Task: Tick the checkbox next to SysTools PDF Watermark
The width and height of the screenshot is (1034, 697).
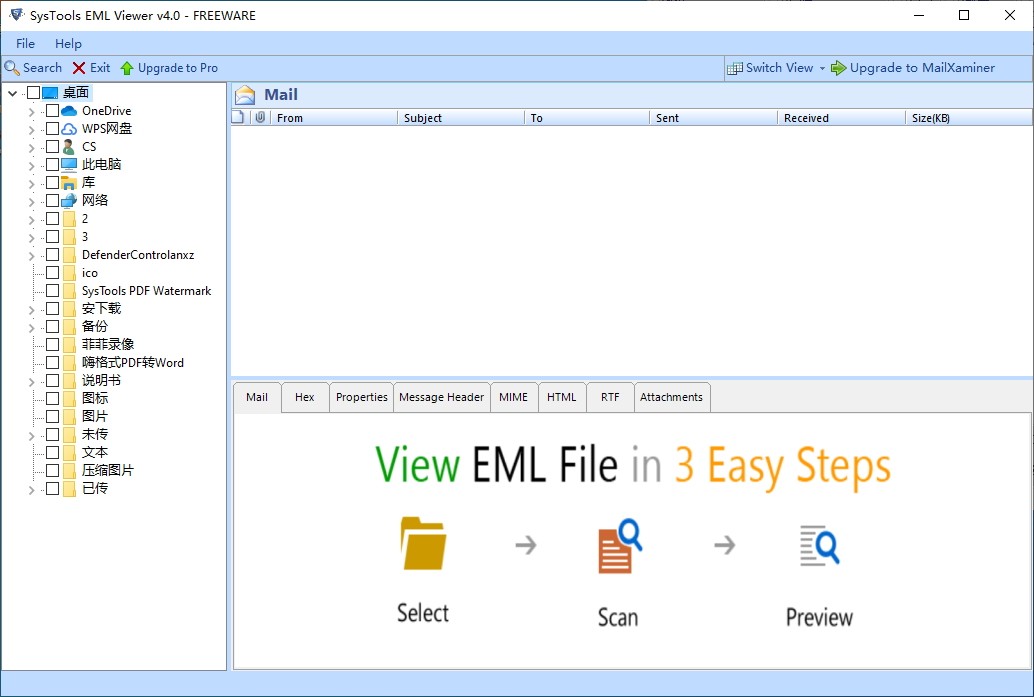Action: click(x=52, y=291)
